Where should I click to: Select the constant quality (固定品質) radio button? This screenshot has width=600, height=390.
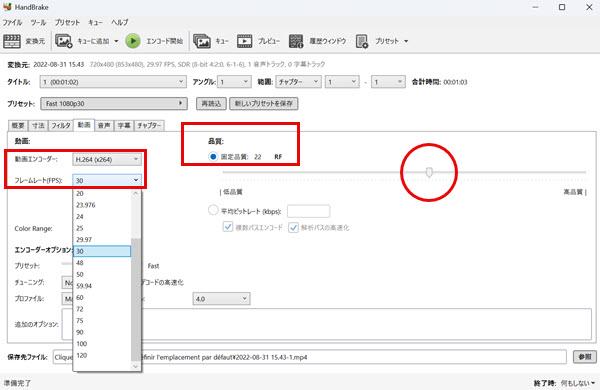(213, 157)
